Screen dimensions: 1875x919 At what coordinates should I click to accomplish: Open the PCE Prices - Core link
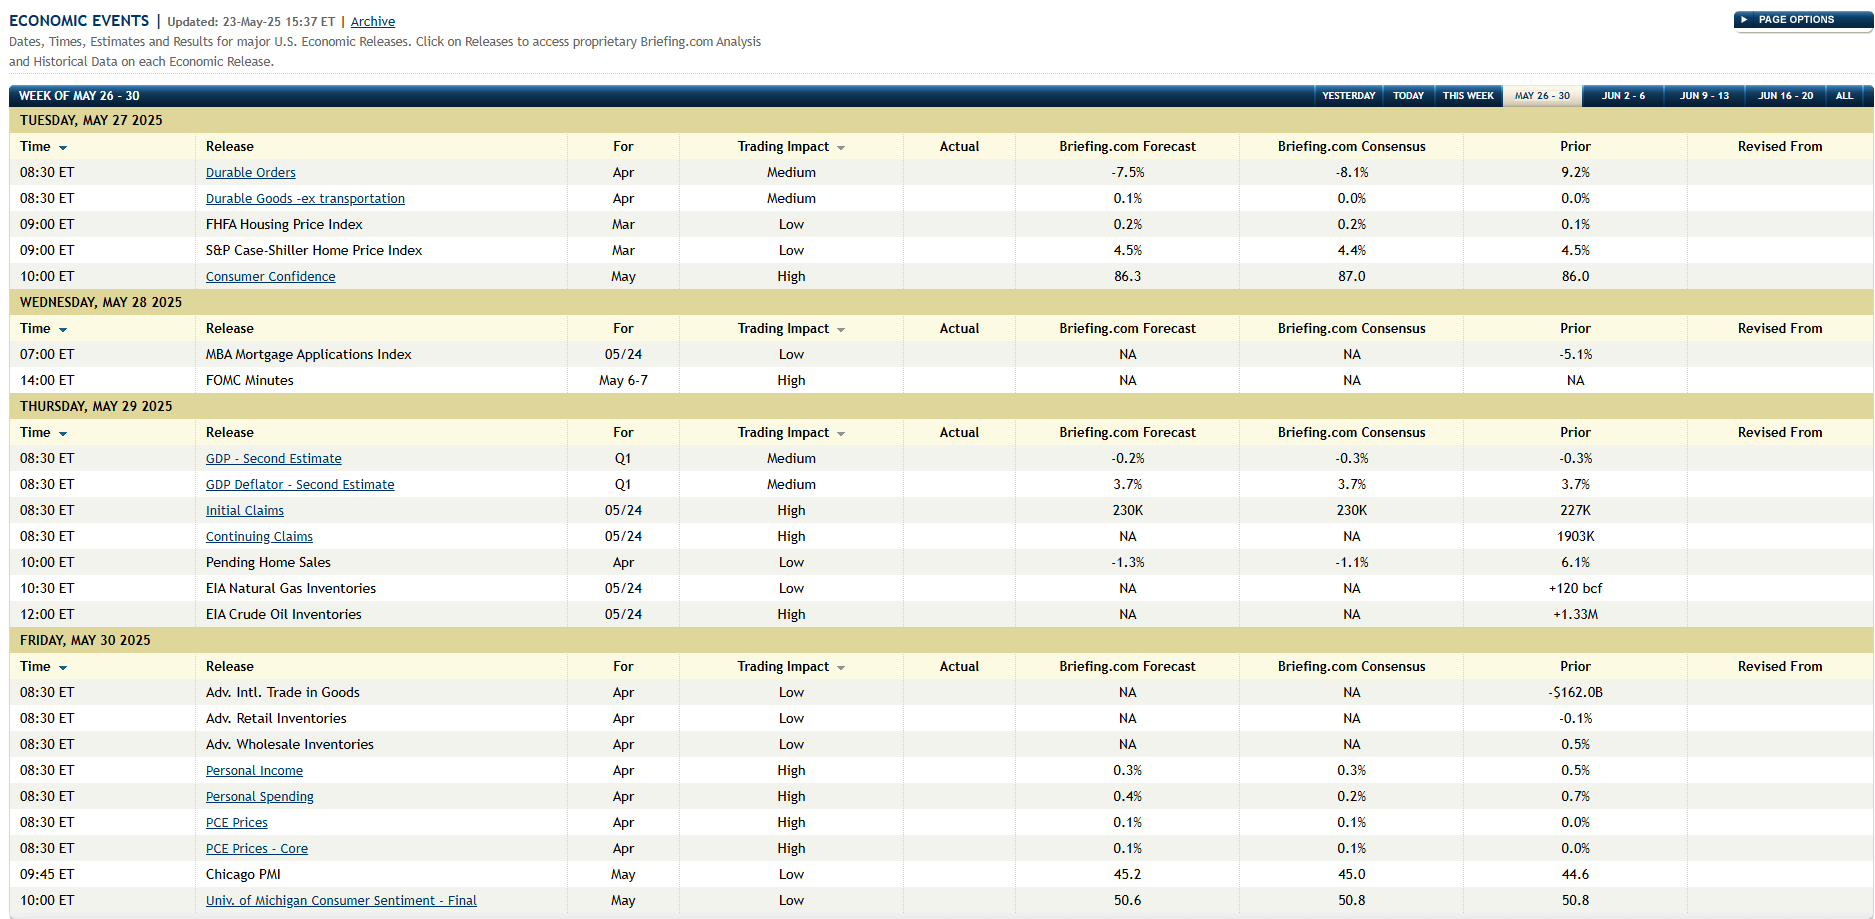click(x=257, y=849)
